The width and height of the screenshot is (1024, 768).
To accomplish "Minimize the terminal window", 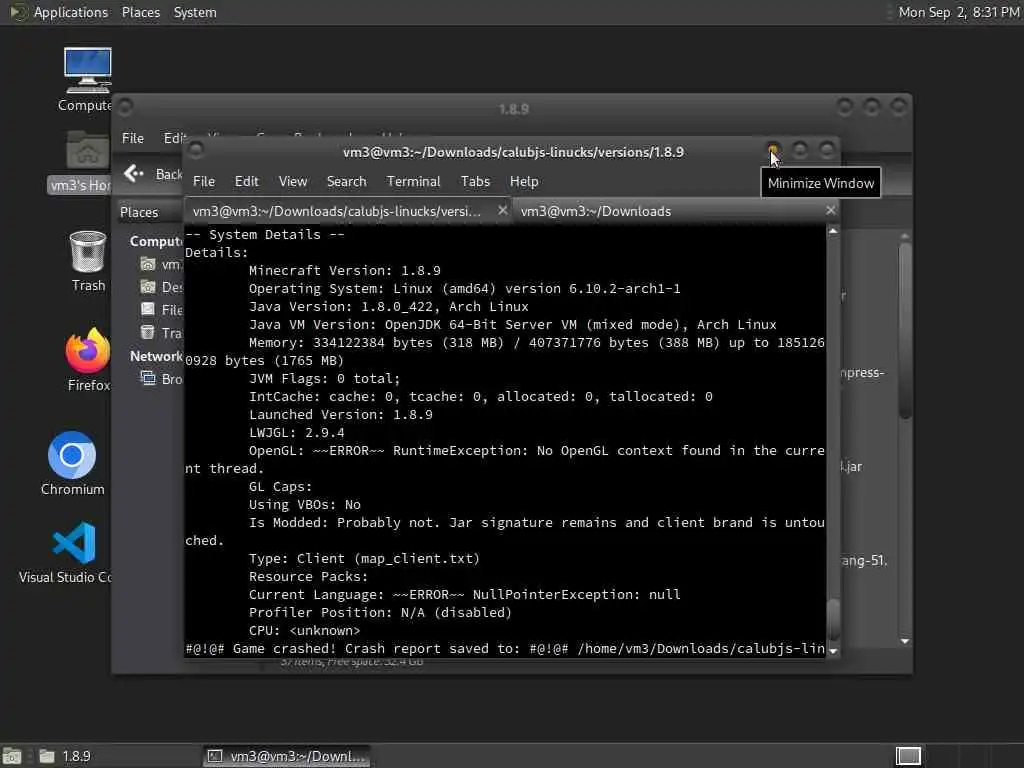I will tap(773, 150).
